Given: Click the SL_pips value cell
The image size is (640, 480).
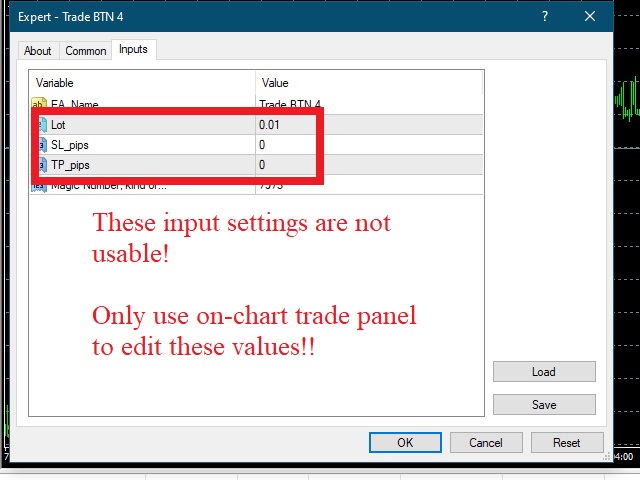Looking at the screenshot, I should pos(369,145).
